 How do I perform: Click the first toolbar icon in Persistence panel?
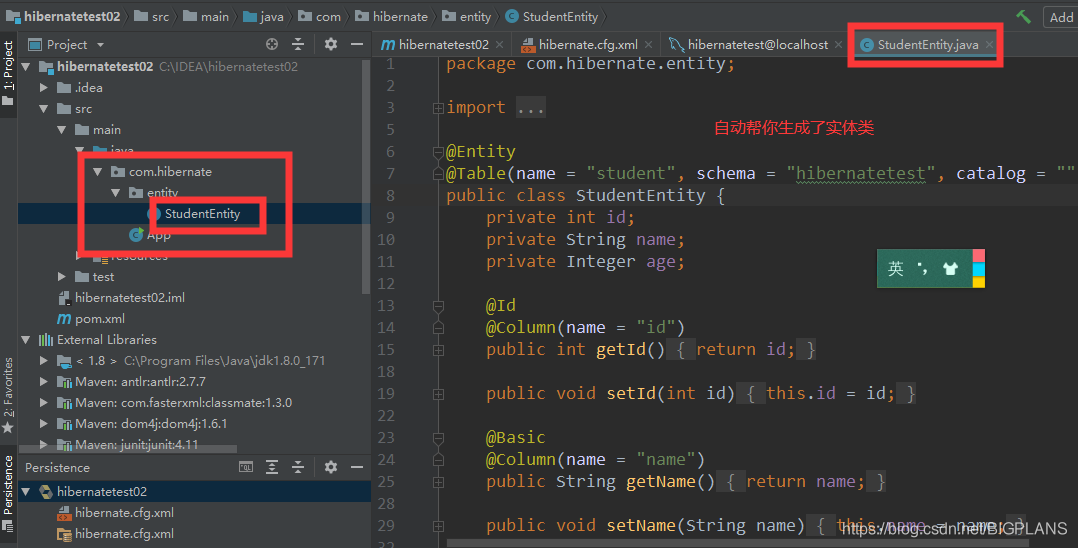[x=246, y=467]
